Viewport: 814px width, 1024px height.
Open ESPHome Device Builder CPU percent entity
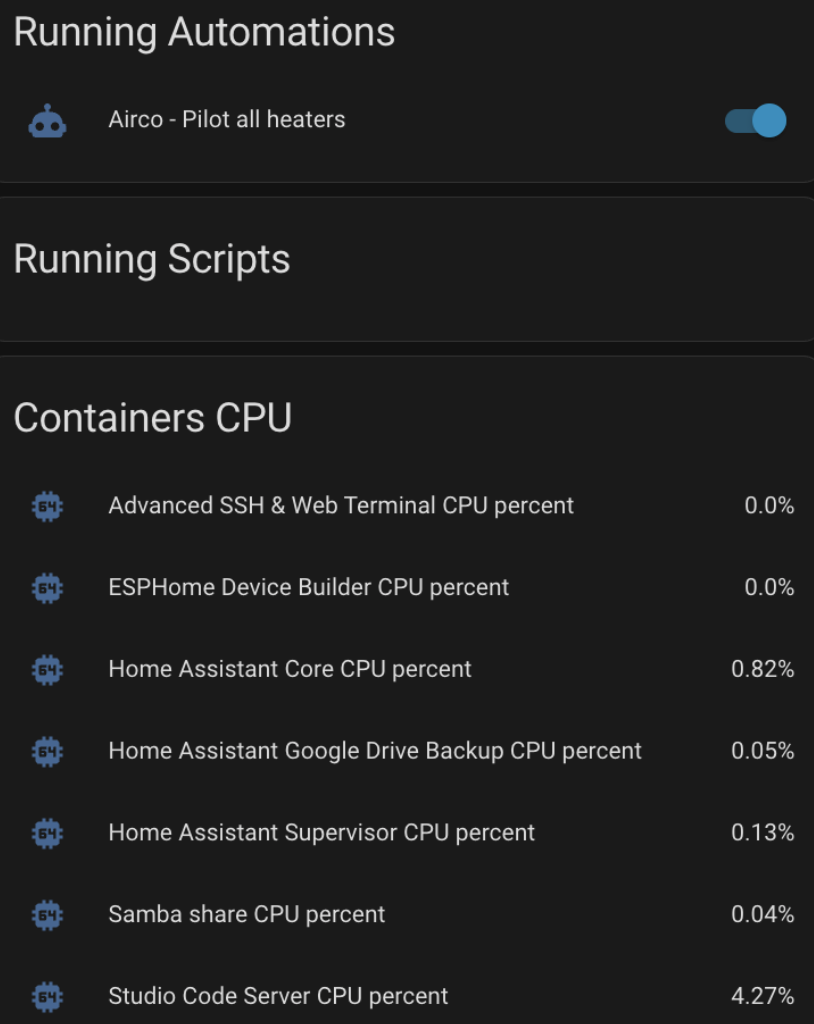pos(309,588)
